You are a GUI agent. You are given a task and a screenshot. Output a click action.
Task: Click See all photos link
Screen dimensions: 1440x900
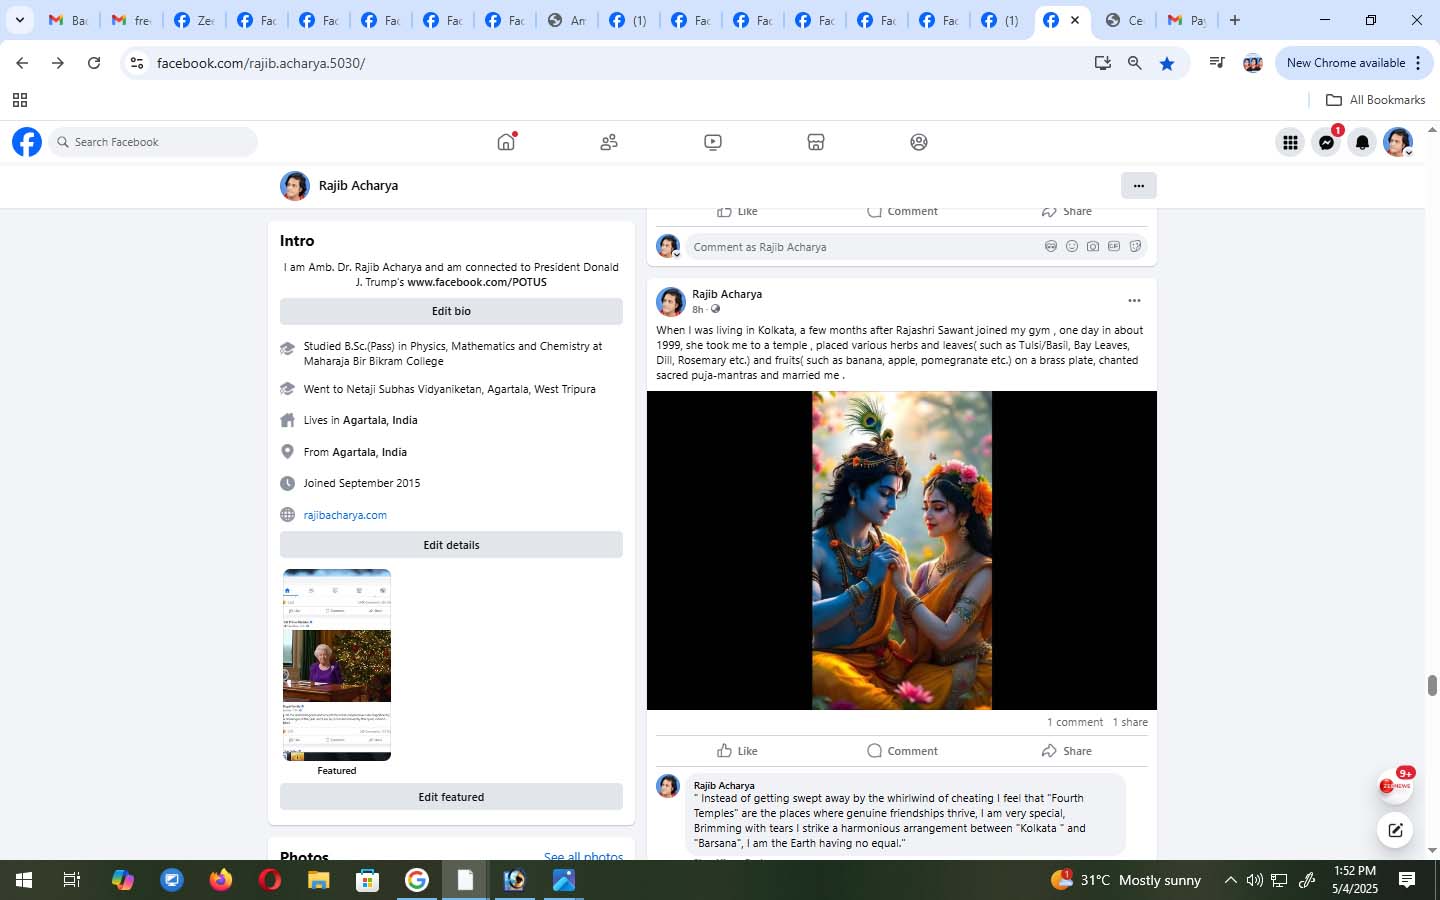tap(583, 856)
